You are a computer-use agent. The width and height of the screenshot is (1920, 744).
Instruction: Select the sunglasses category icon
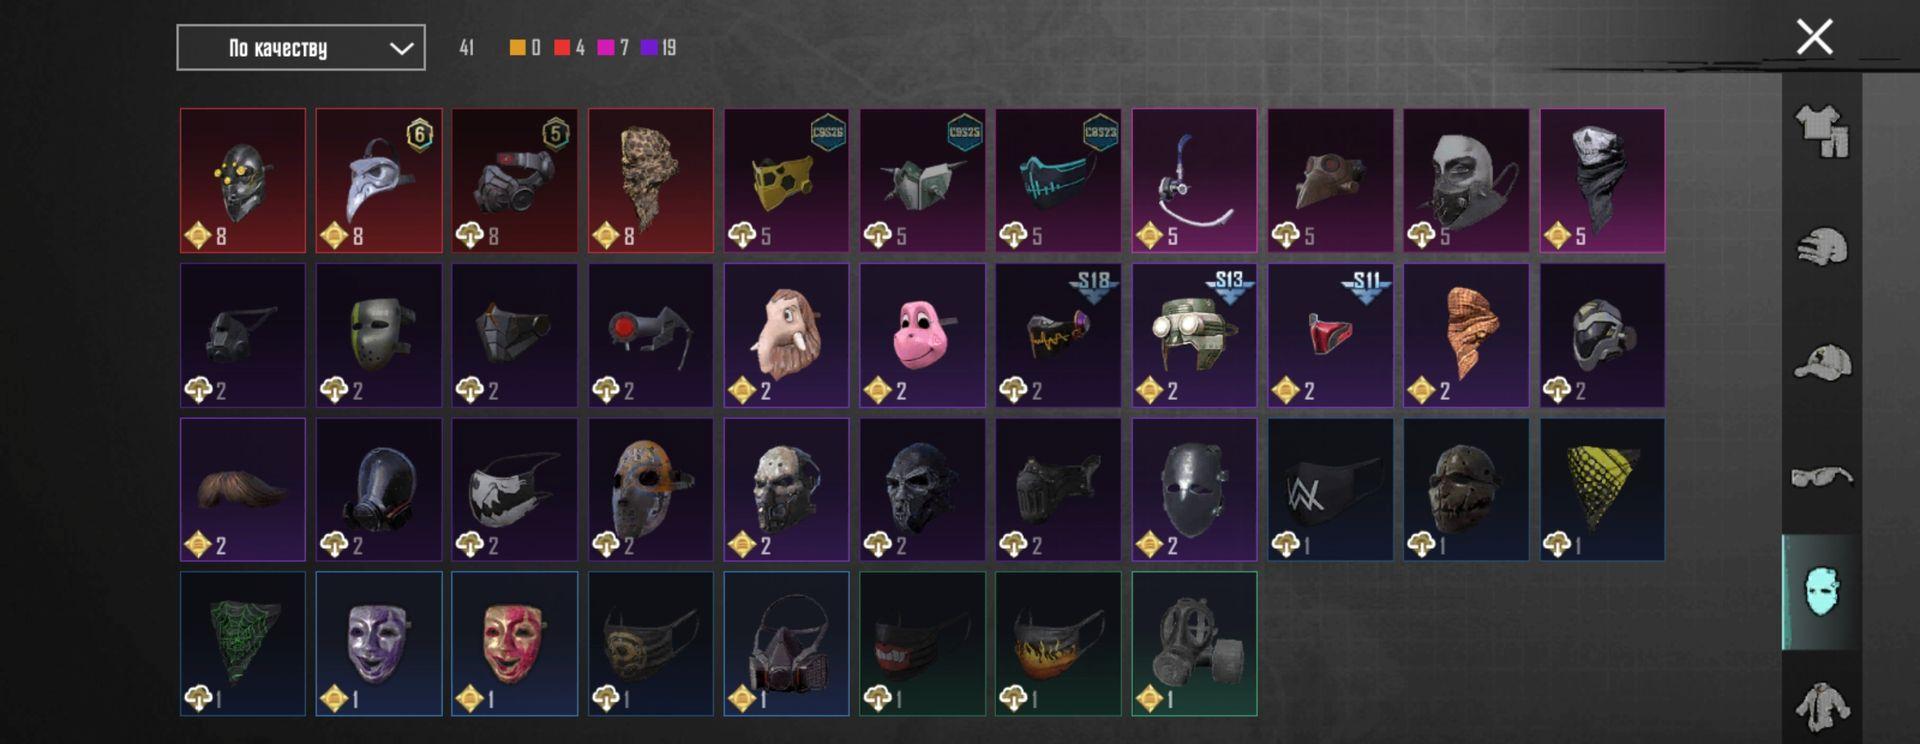coord(1822,477)
